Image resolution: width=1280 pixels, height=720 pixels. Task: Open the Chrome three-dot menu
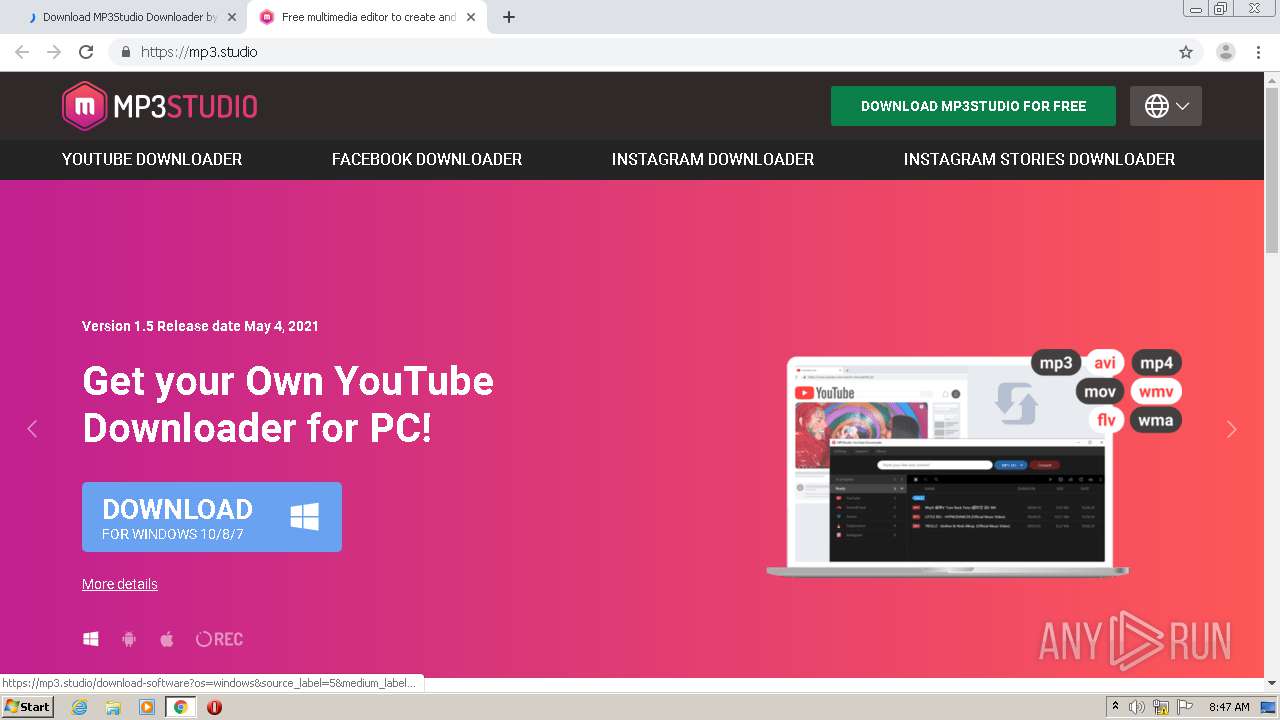click(x=1258, y=52)
